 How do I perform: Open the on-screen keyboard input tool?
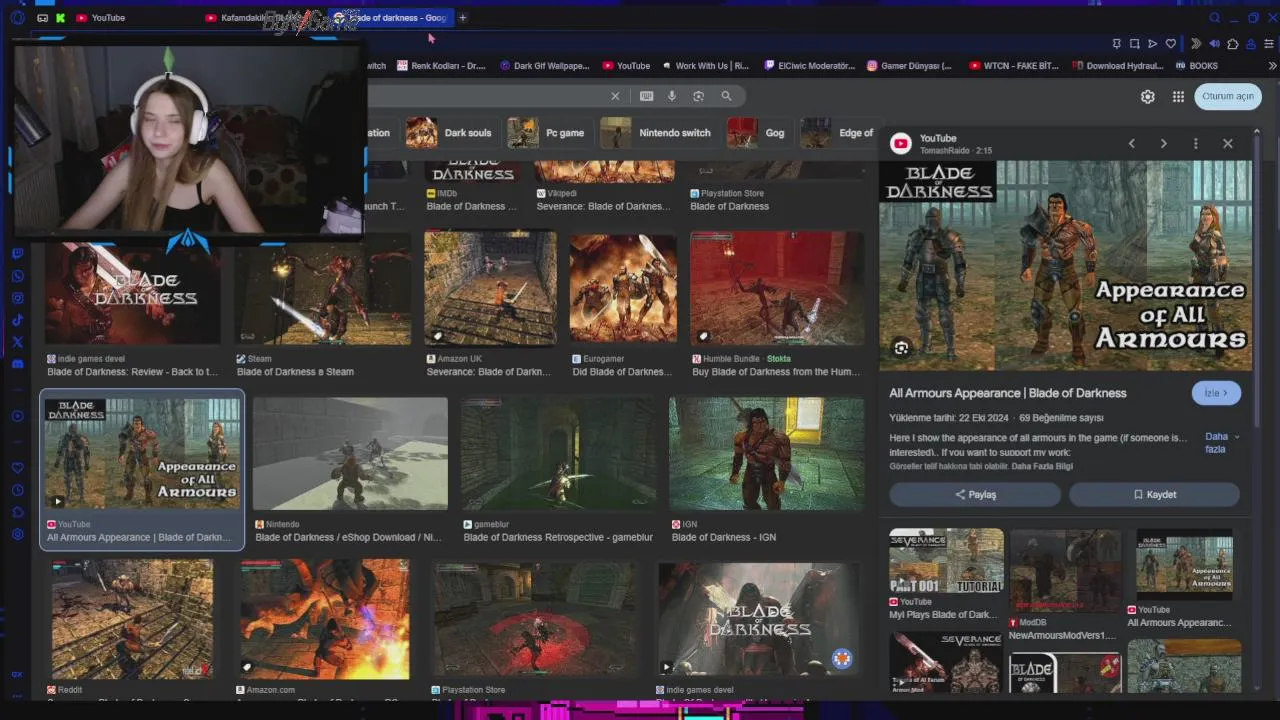[646, 96]
